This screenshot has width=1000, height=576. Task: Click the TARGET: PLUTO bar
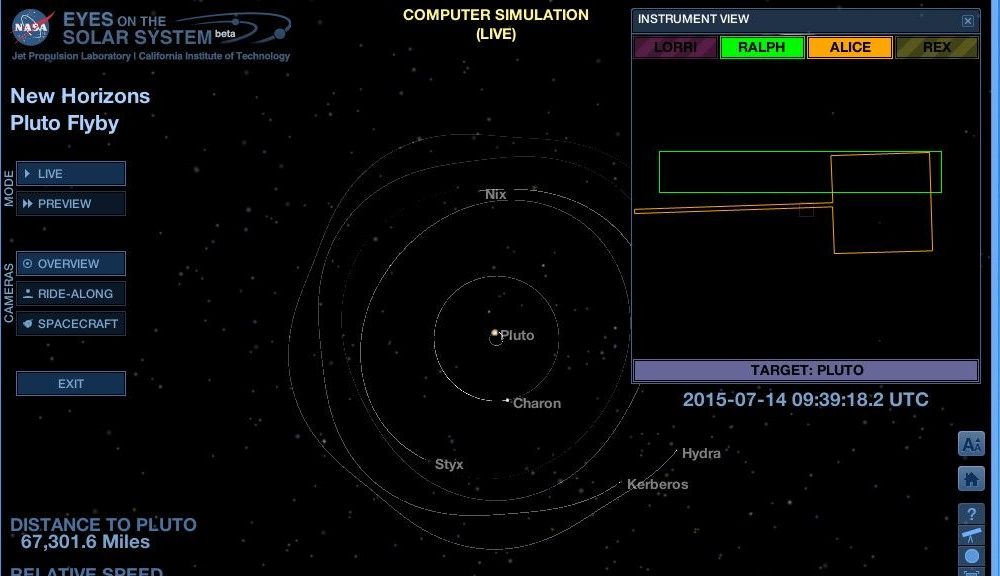pos(806,370)
